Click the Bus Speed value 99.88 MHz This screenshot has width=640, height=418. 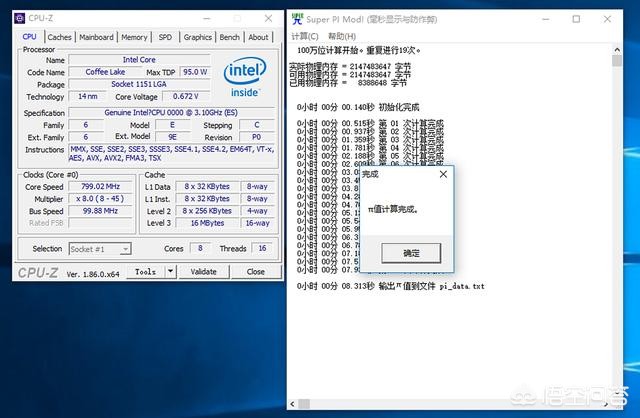click(100, 211)
